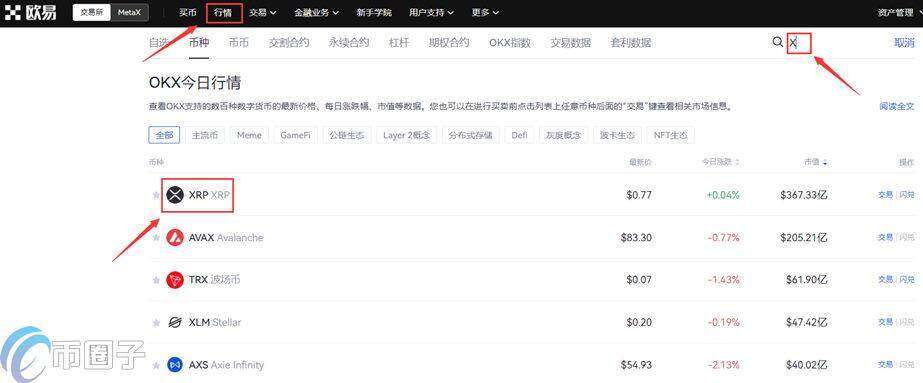This screenshot has width=923, height=383.
Task: Open the 更多 dropdown menu
Action: coord(486,12)
